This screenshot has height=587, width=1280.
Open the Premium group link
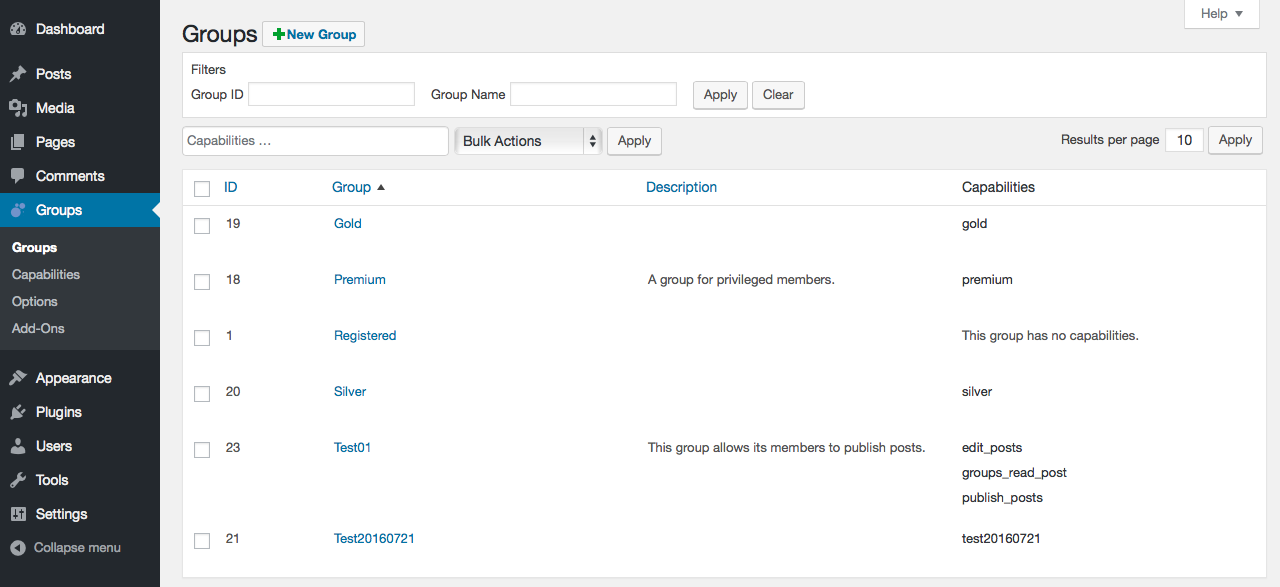point(360,279)
